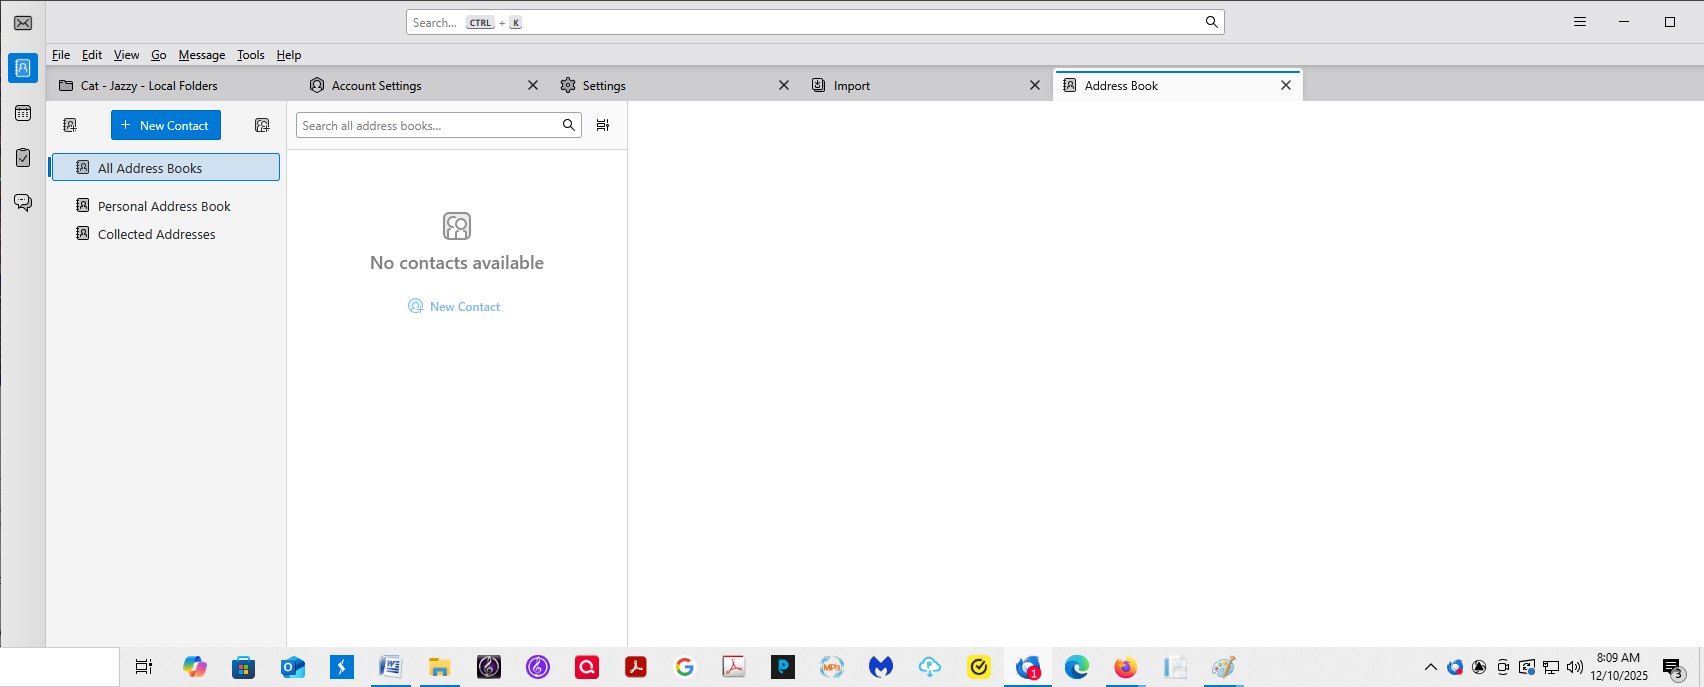Viewport: 1704px width, 687px height.
Task: Open the Calendar space icon
Action: coord(23,113)
